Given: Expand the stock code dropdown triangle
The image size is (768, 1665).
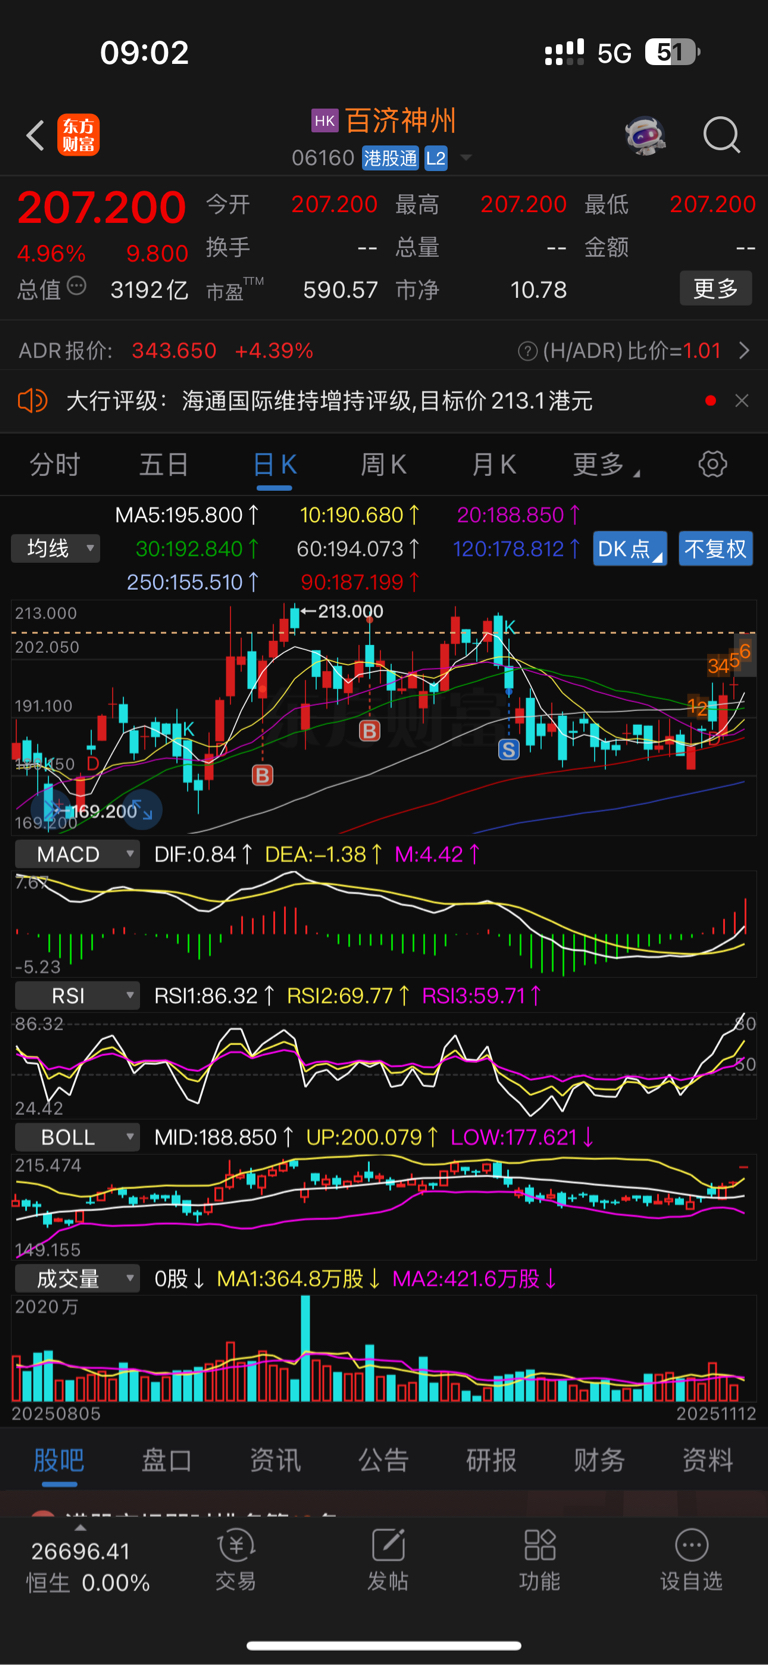Looking at the screenshot, I should 465,158.
